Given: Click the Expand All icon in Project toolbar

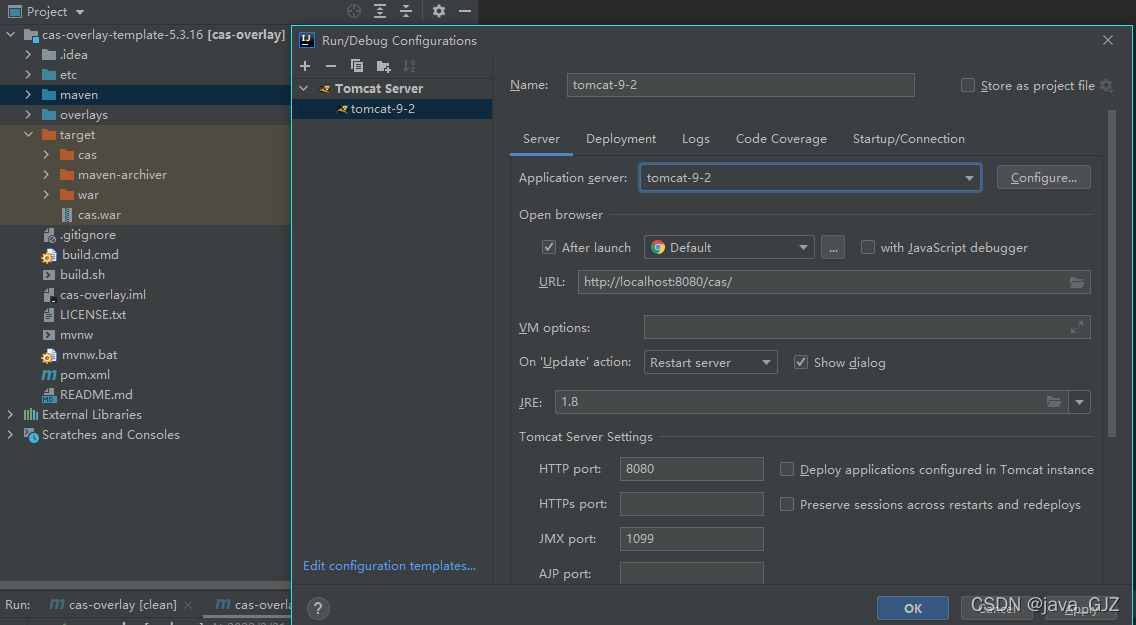Looking at the screenshot, I should [x=380, y=11].
